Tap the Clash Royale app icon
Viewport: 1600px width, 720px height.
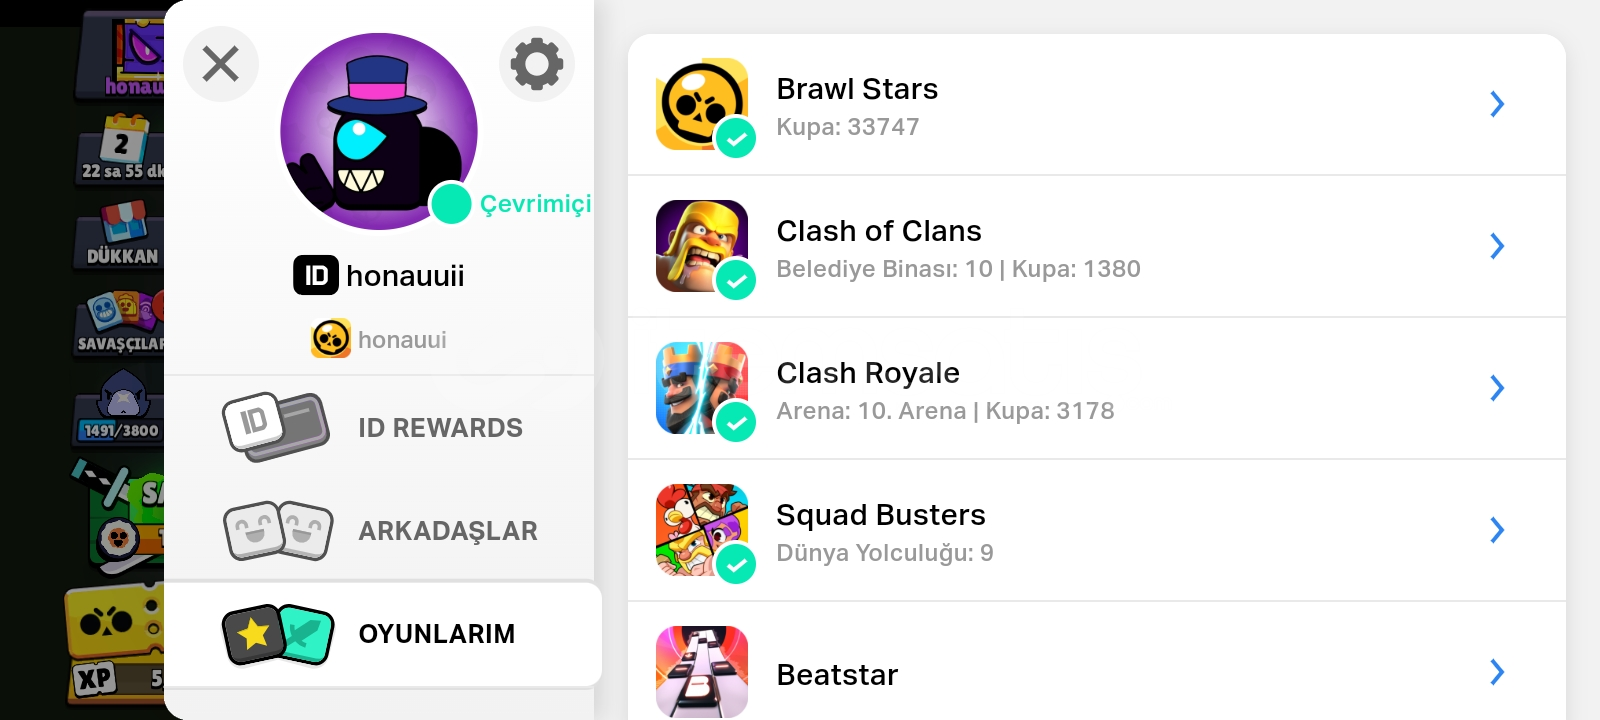tap(702, 388)
